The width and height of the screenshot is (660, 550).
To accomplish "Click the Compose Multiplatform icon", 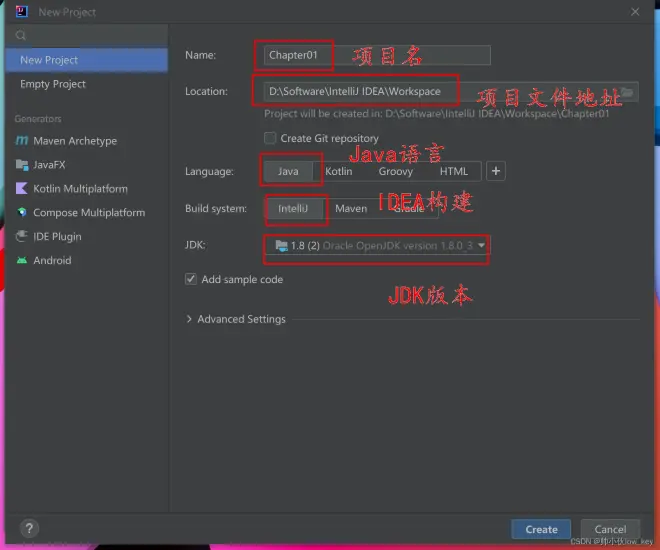I will 21,212.
